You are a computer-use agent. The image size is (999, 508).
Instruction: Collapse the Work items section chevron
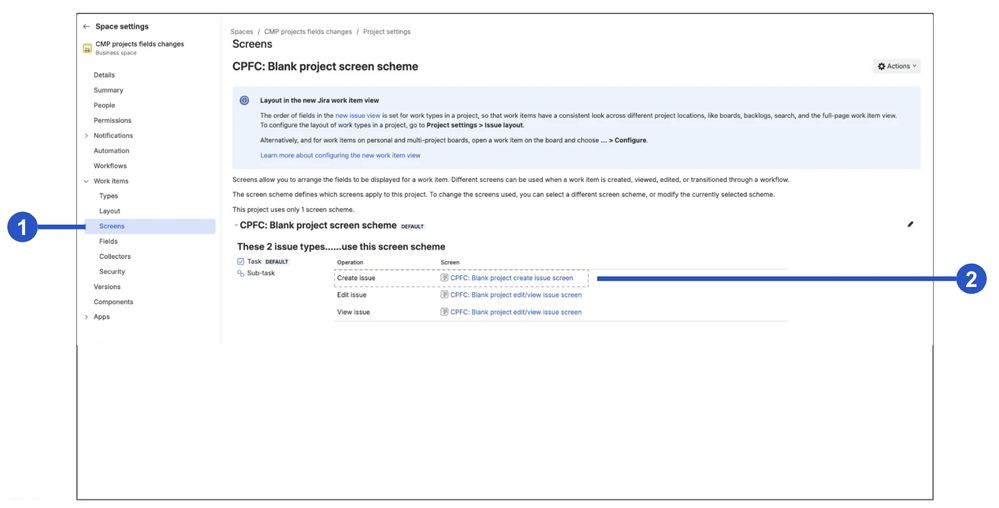[87, 181]
